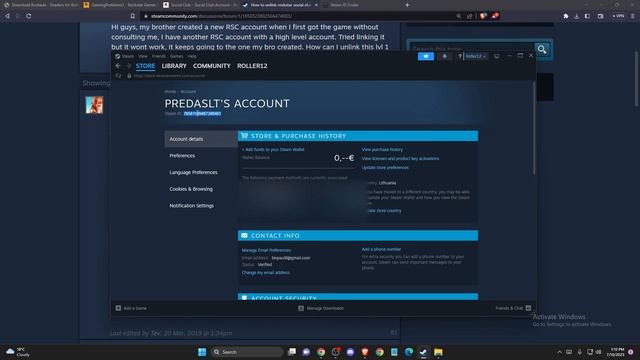
Task: Switch to the COMMUNITY tab
Action: [x=212, y=66]
